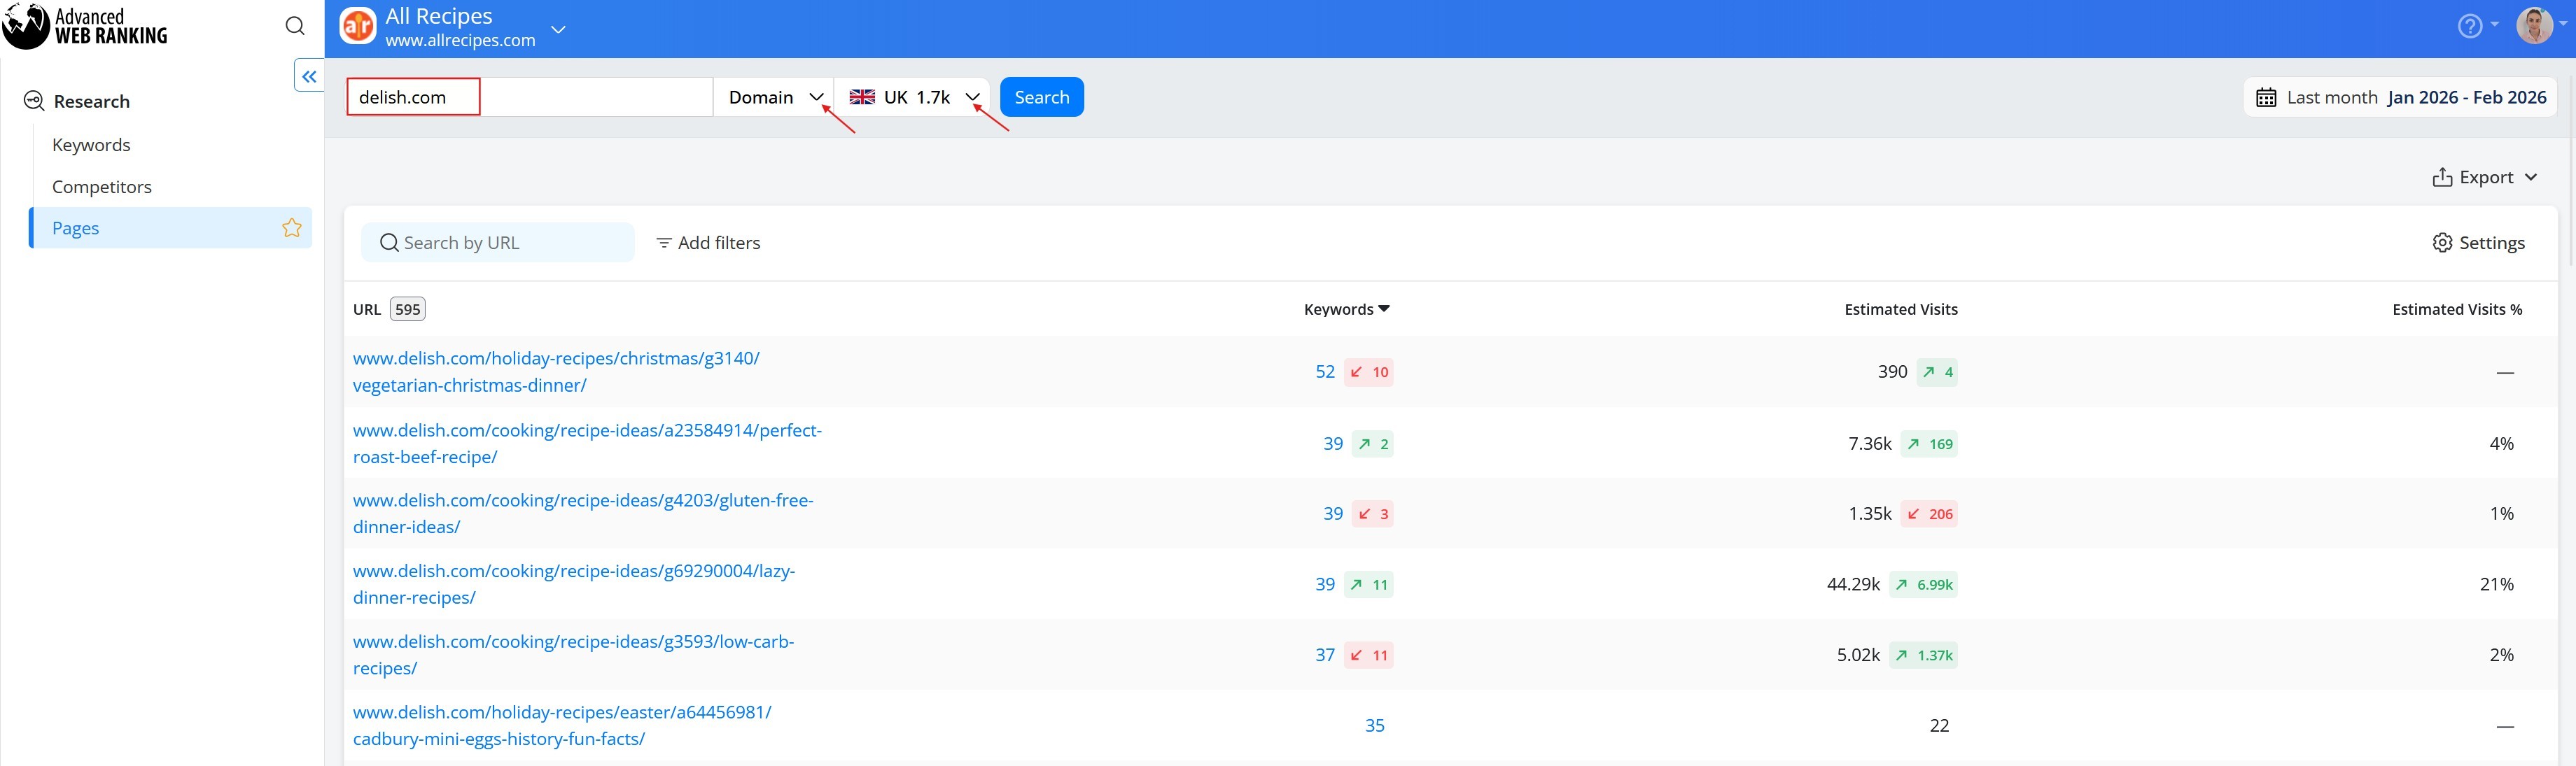Click 37 keywords count for low-carb row
The image size is (2576, 766).
point(1325,655)
